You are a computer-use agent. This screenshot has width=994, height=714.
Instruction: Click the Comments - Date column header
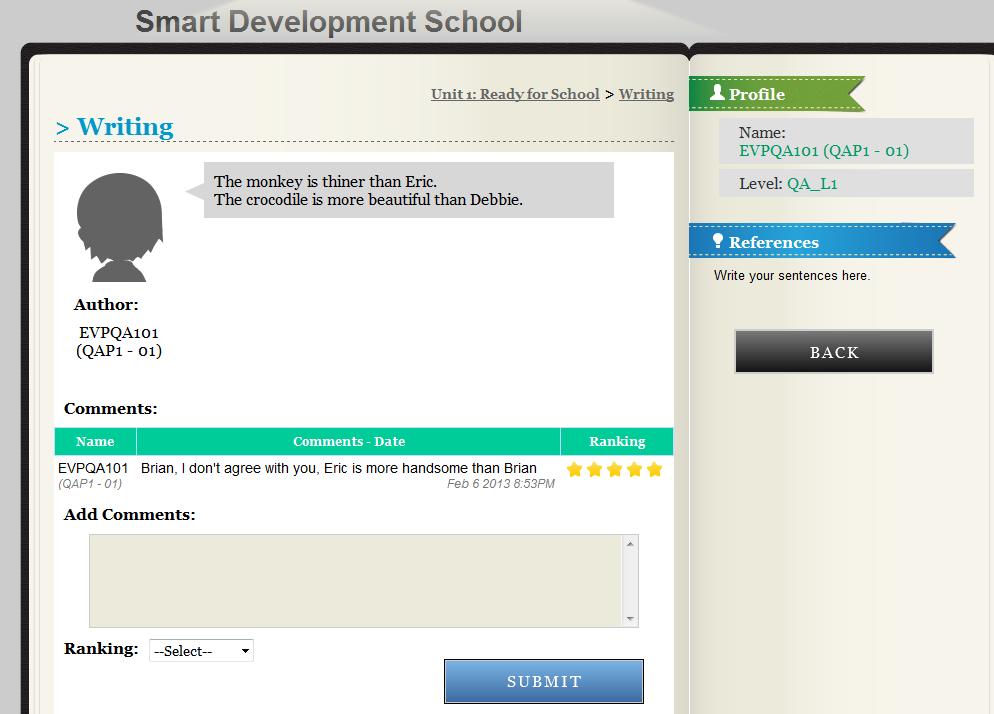349,441
